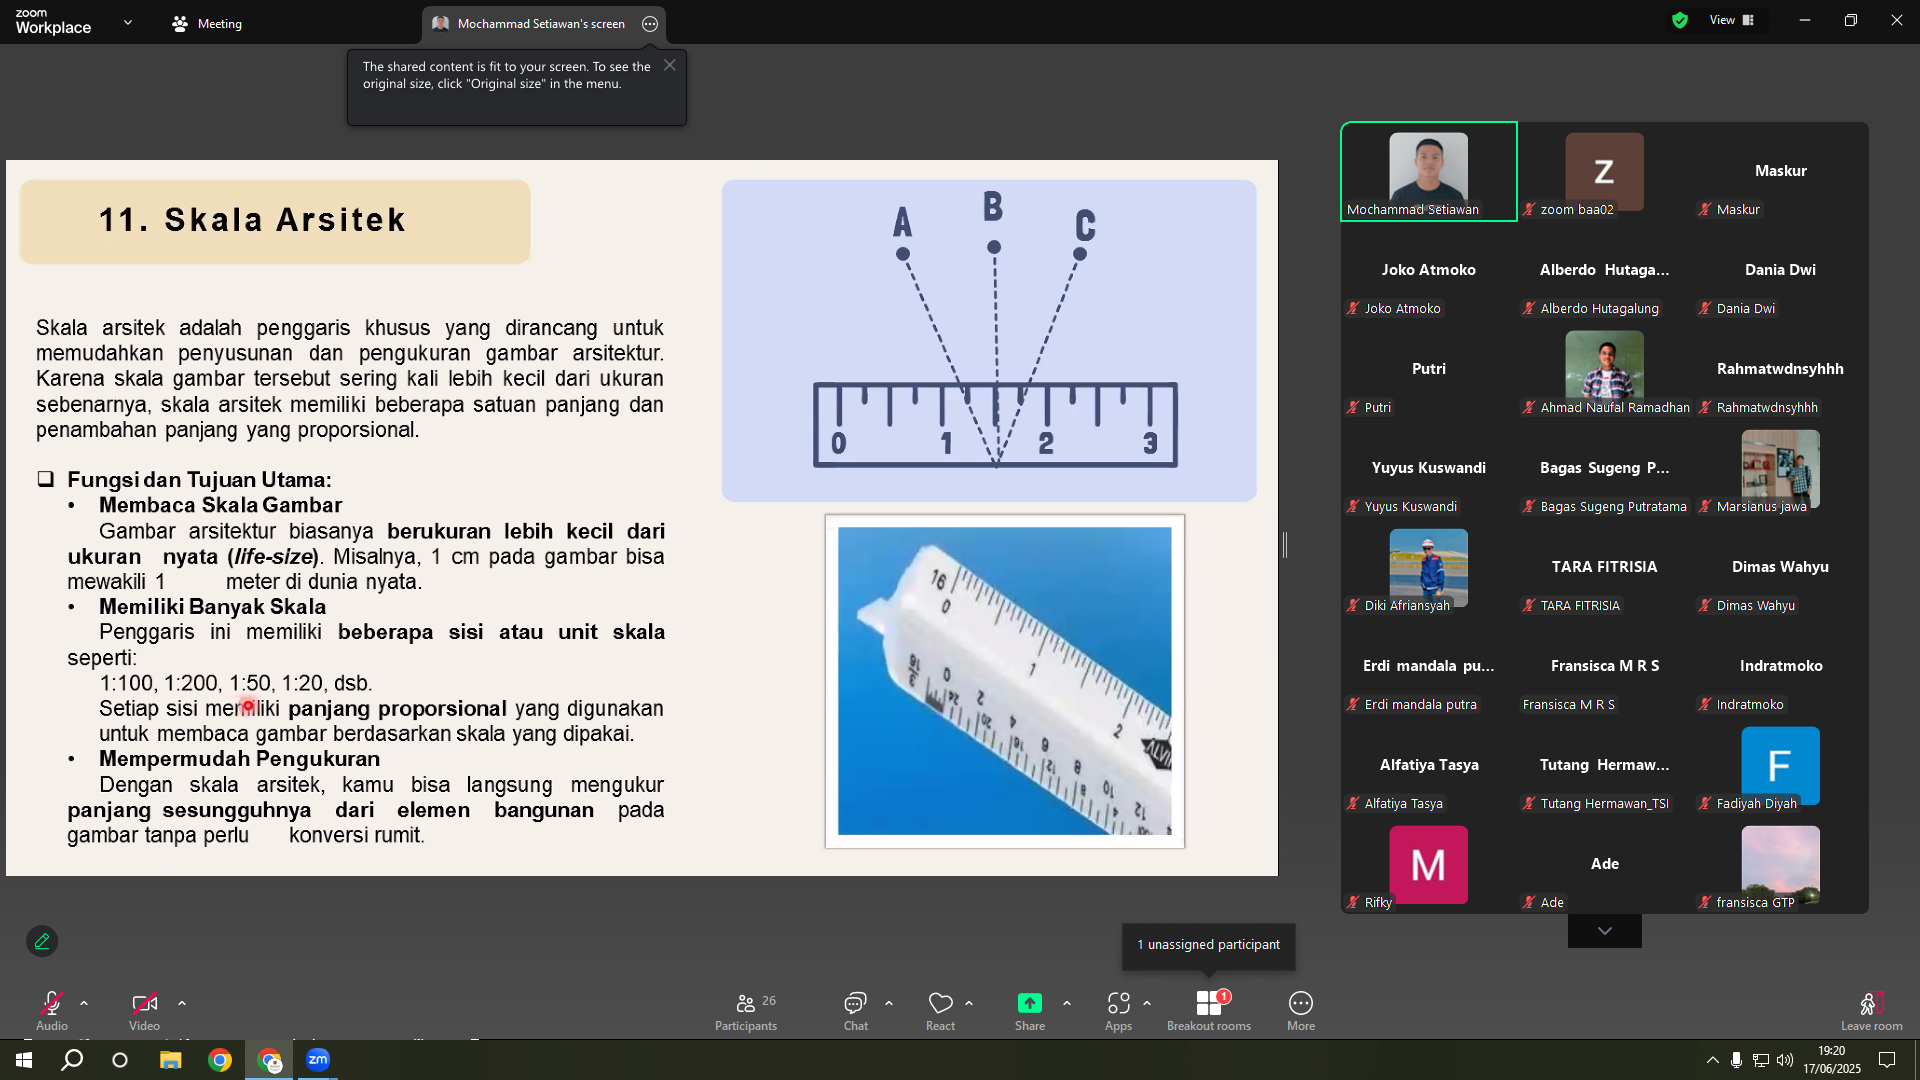1920x1080 pixels.
Task: Click Joko Atmoko participant name
Action: [x=1429, y=270]
